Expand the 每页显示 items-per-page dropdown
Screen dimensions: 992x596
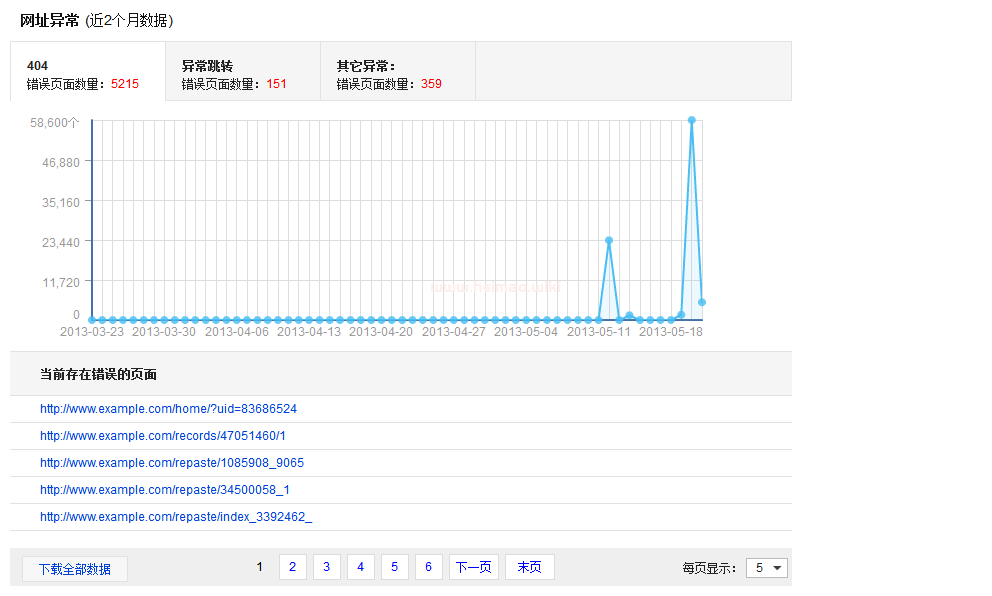click(767, 568)
